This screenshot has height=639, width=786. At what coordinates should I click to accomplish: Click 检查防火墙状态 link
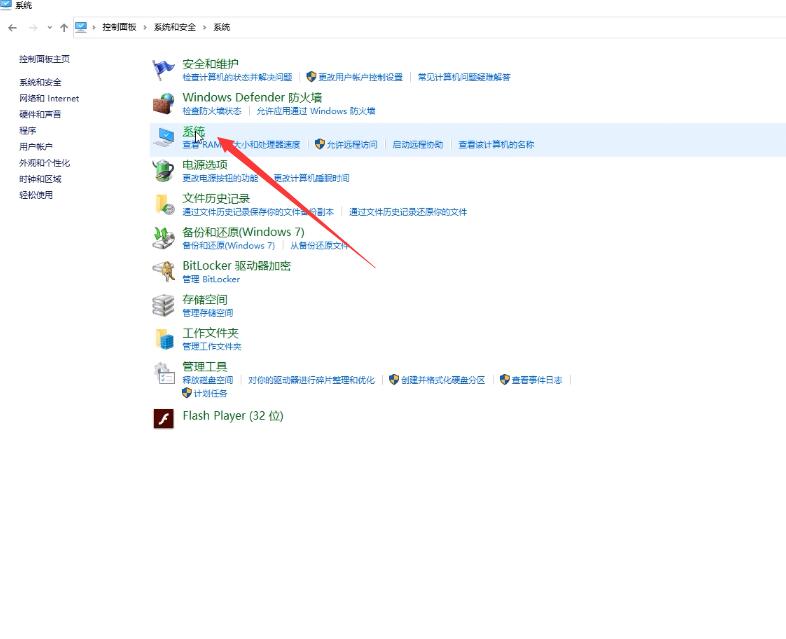[x=212, y=111]
